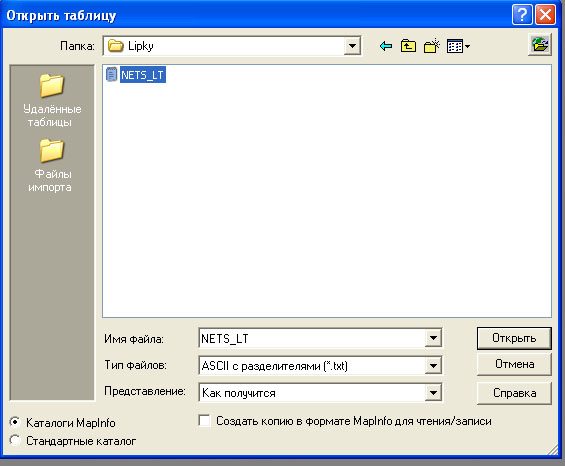565x466 pixels.
Task: Open the View menu icon
Action: click(458, 46)
